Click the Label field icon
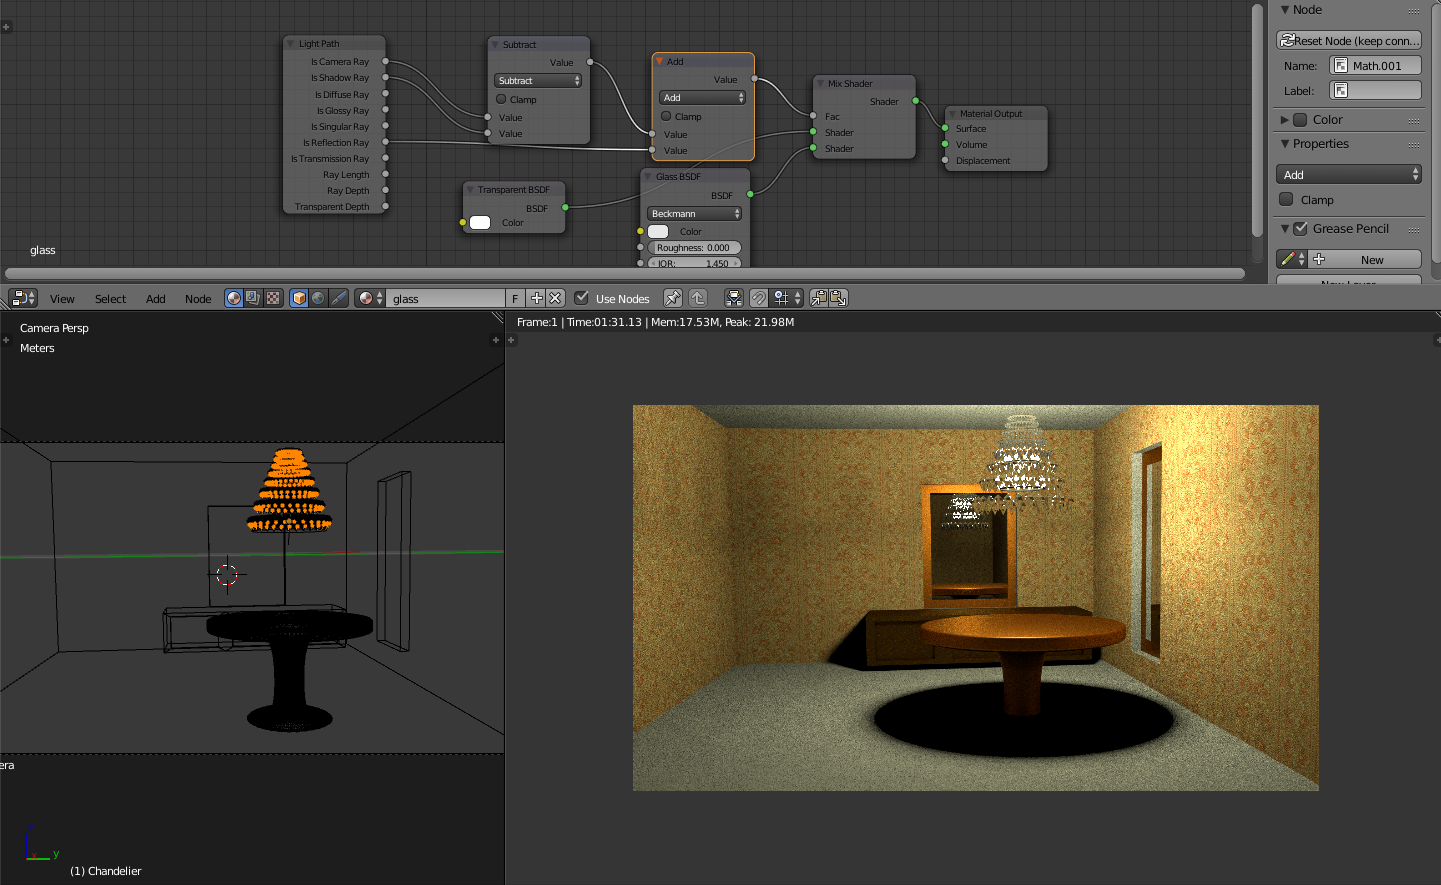 (x=1341, y=91)
